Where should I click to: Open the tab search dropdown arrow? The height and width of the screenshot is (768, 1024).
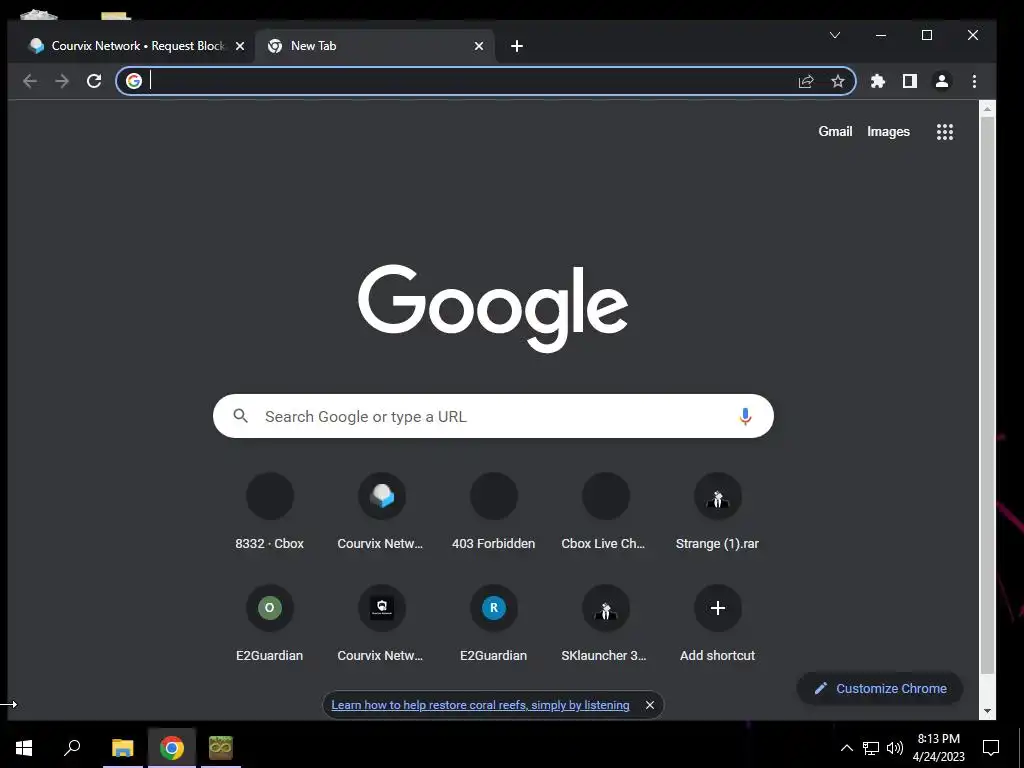tap(835, 35)
